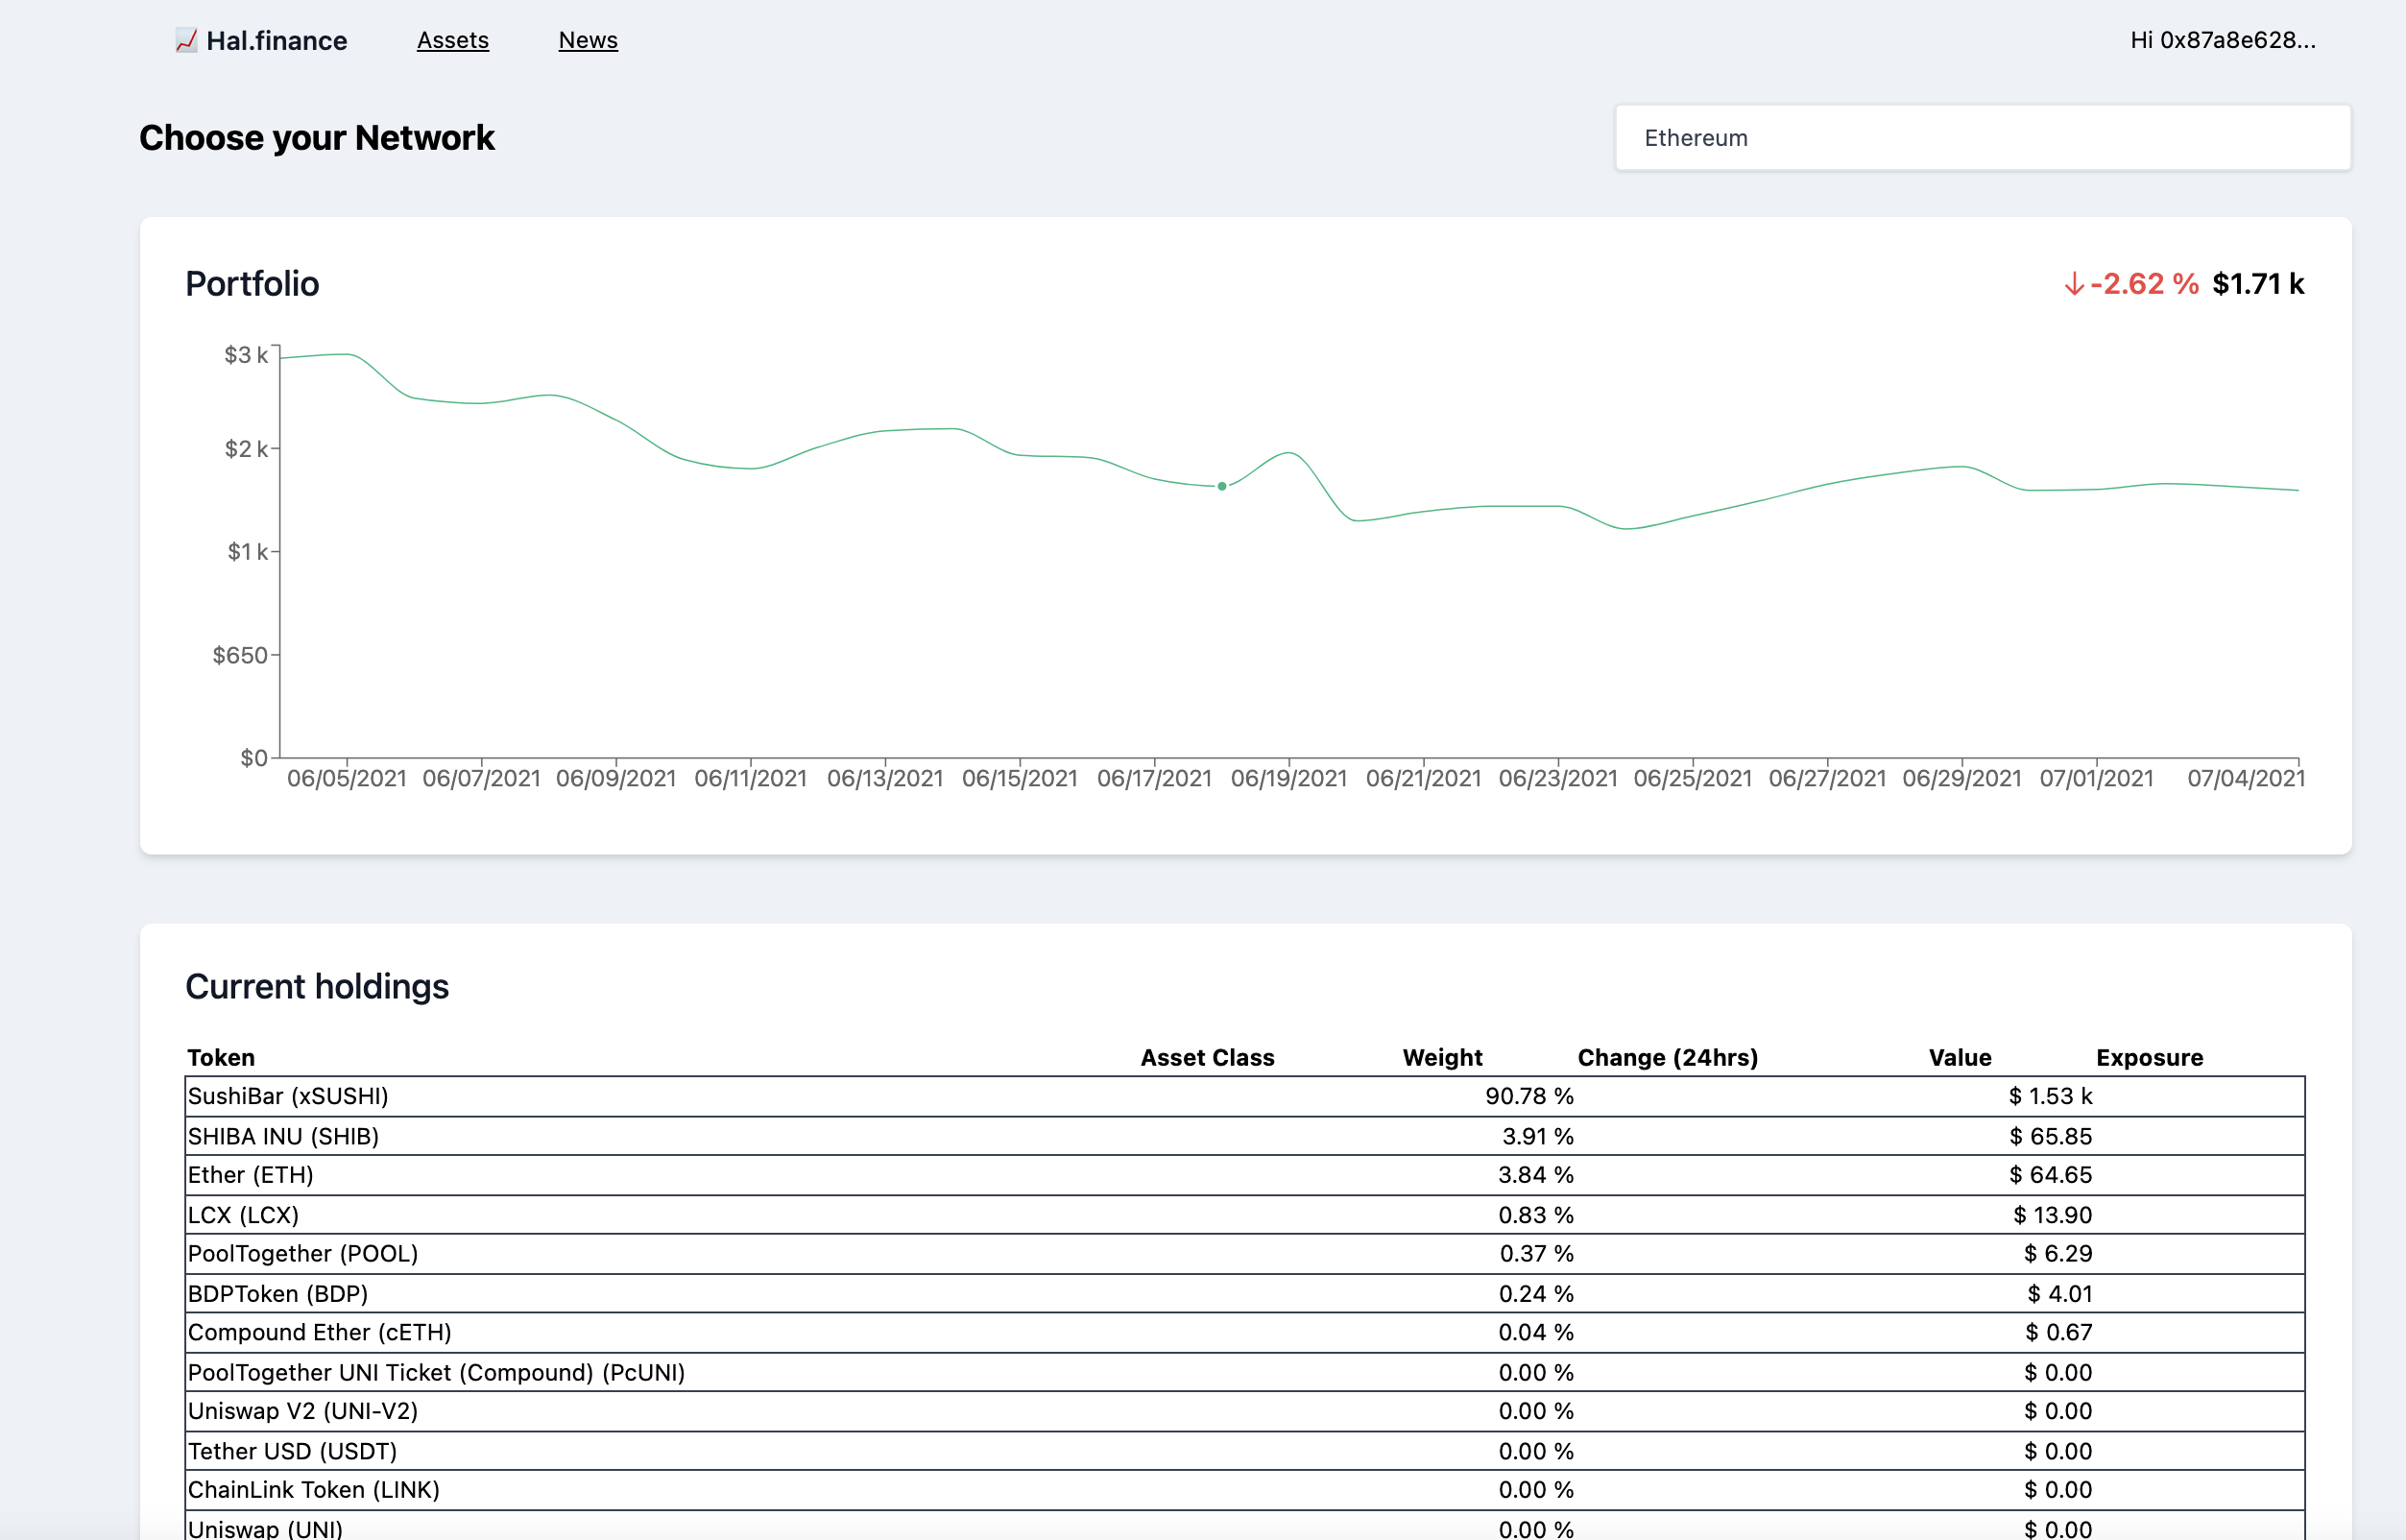
Task: Click the Hal.finance brand name
Action: [277, 40]
